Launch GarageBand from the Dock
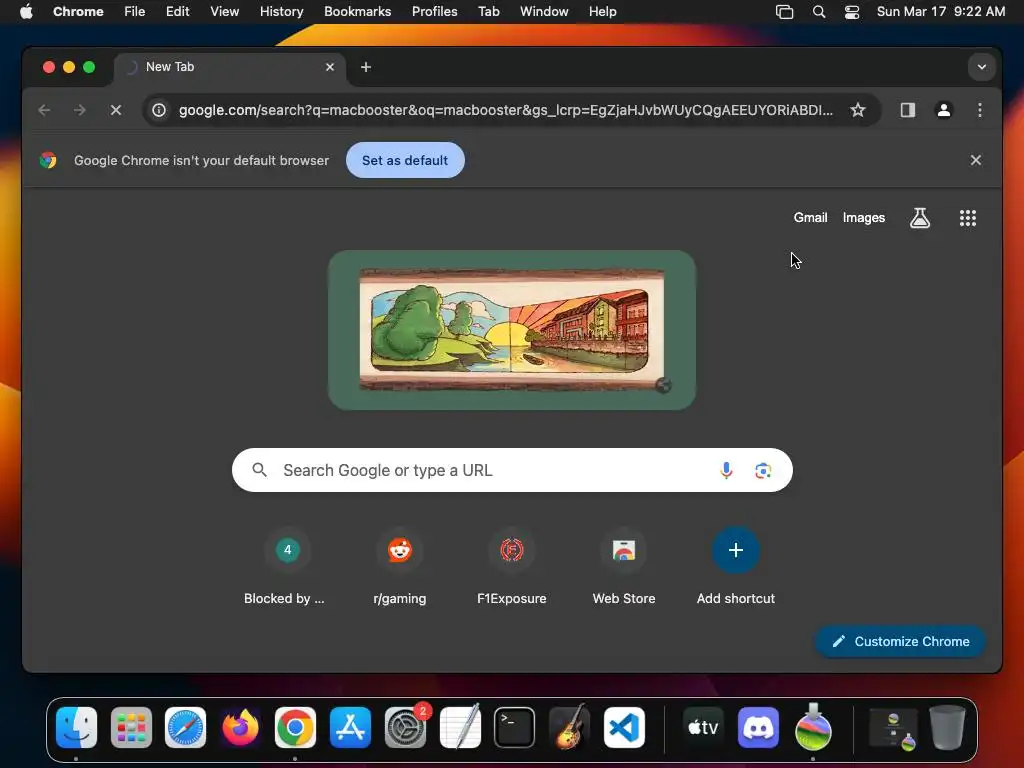This screenshot has width=1024, height=768. coord(569,727)
